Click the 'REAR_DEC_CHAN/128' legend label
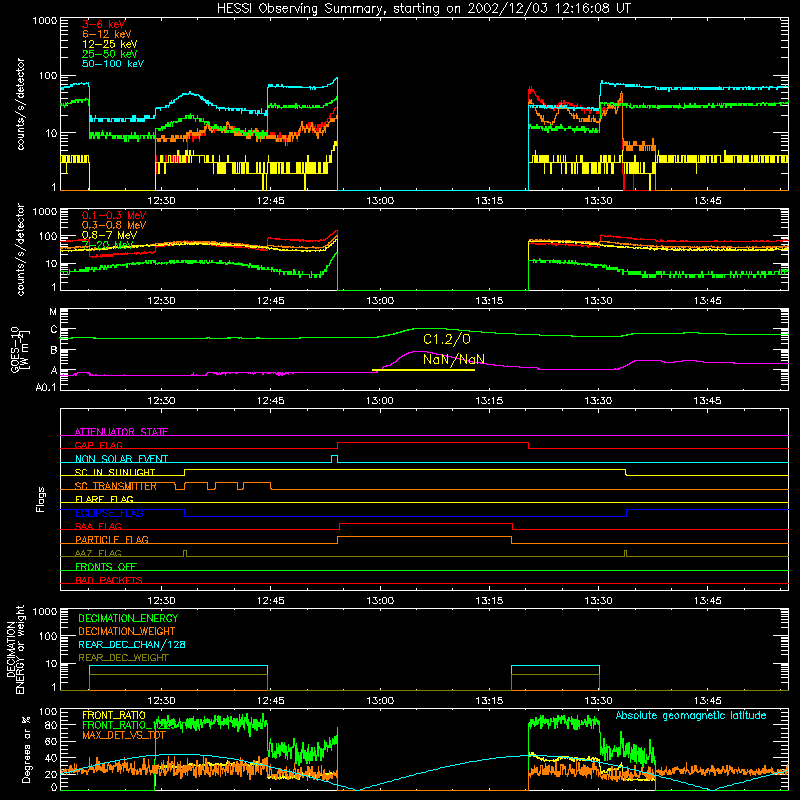Viewport: 800px width, 800px height. click(132, 645)
